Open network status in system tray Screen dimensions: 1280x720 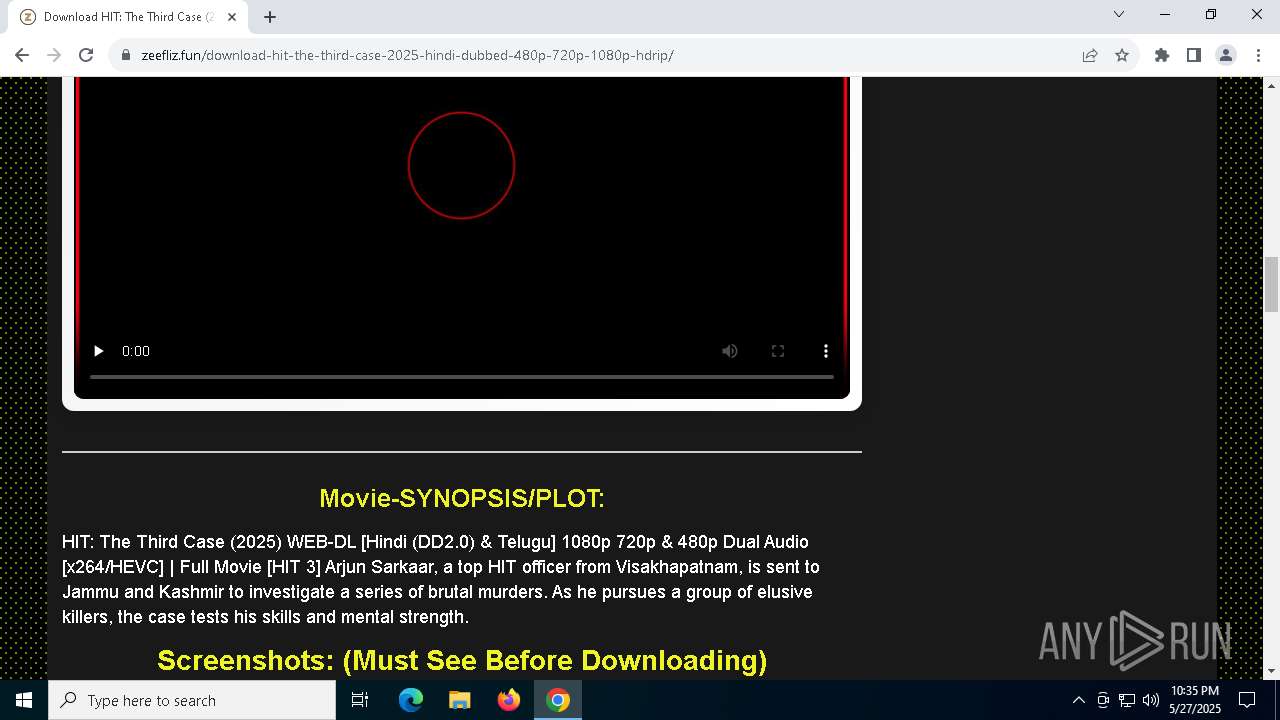[x=1127, y=700]
